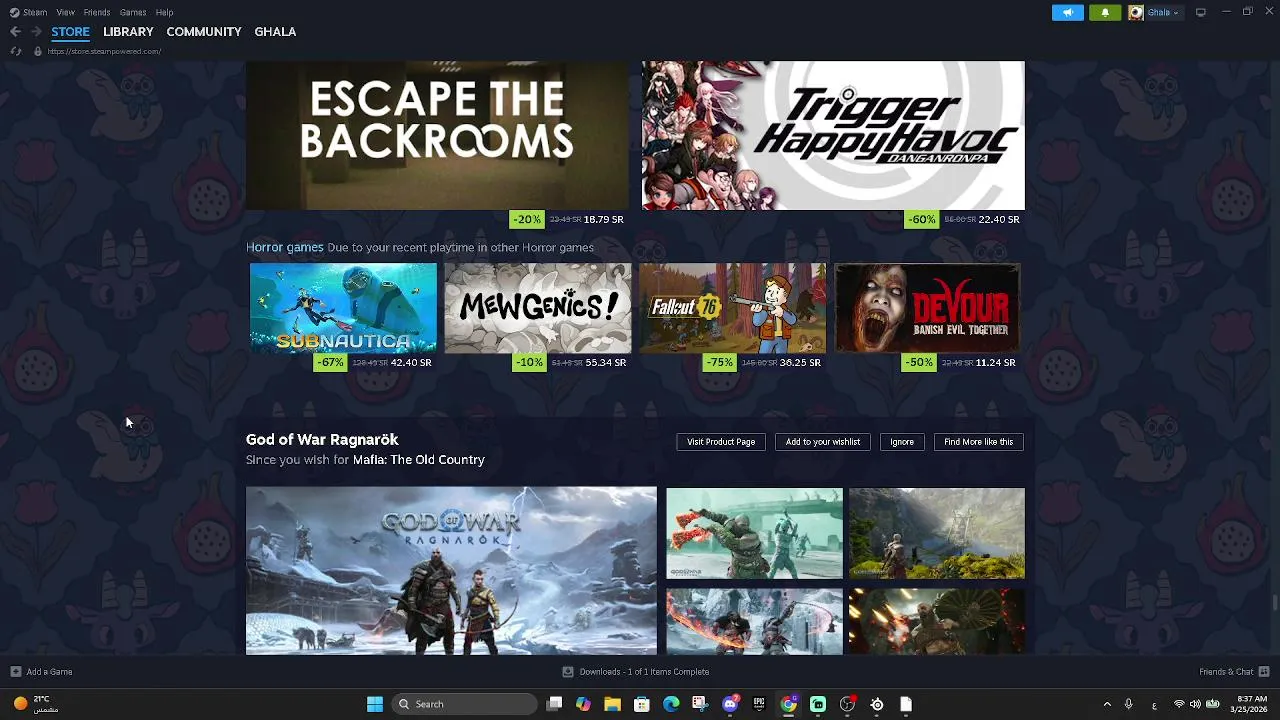The height and width of the screenshot is (720, 1280).
Task: Switch to the LIBRARY tab
Action: (x=128, y=32)
